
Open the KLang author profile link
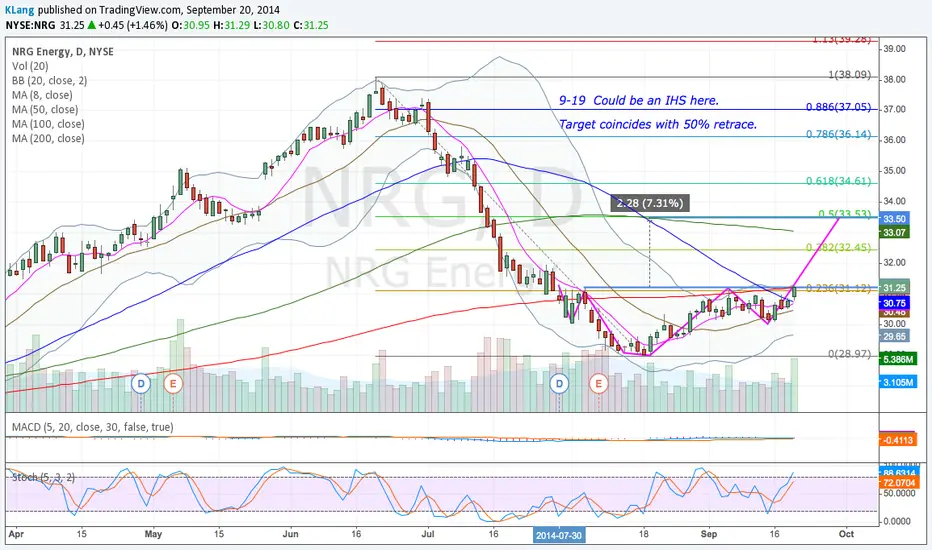point(20,10)
